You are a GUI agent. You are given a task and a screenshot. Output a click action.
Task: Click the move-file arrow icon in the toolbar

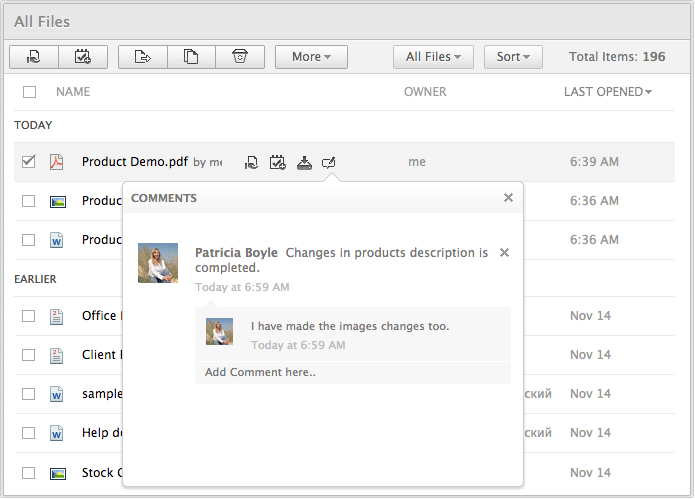[142, 57]
